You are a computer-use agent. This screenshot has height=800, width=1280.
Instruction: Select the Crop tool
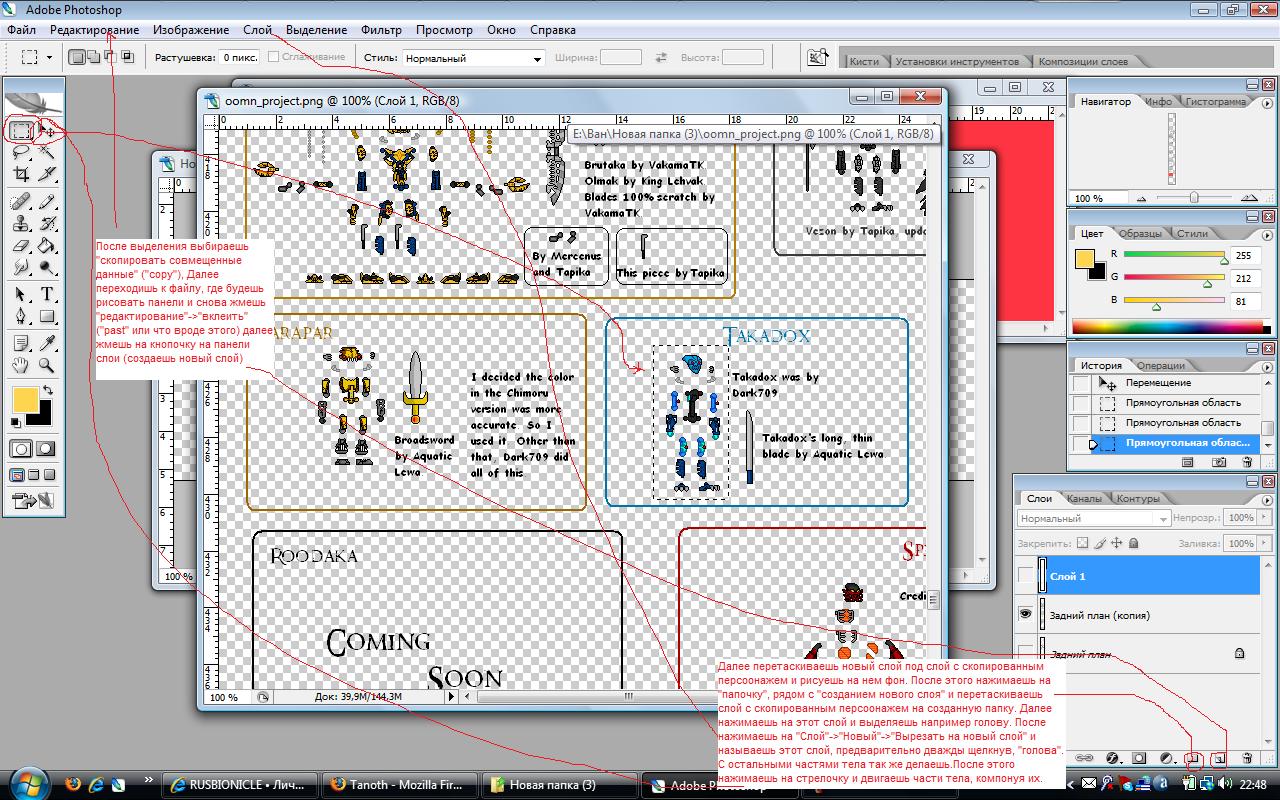point(21,175)
